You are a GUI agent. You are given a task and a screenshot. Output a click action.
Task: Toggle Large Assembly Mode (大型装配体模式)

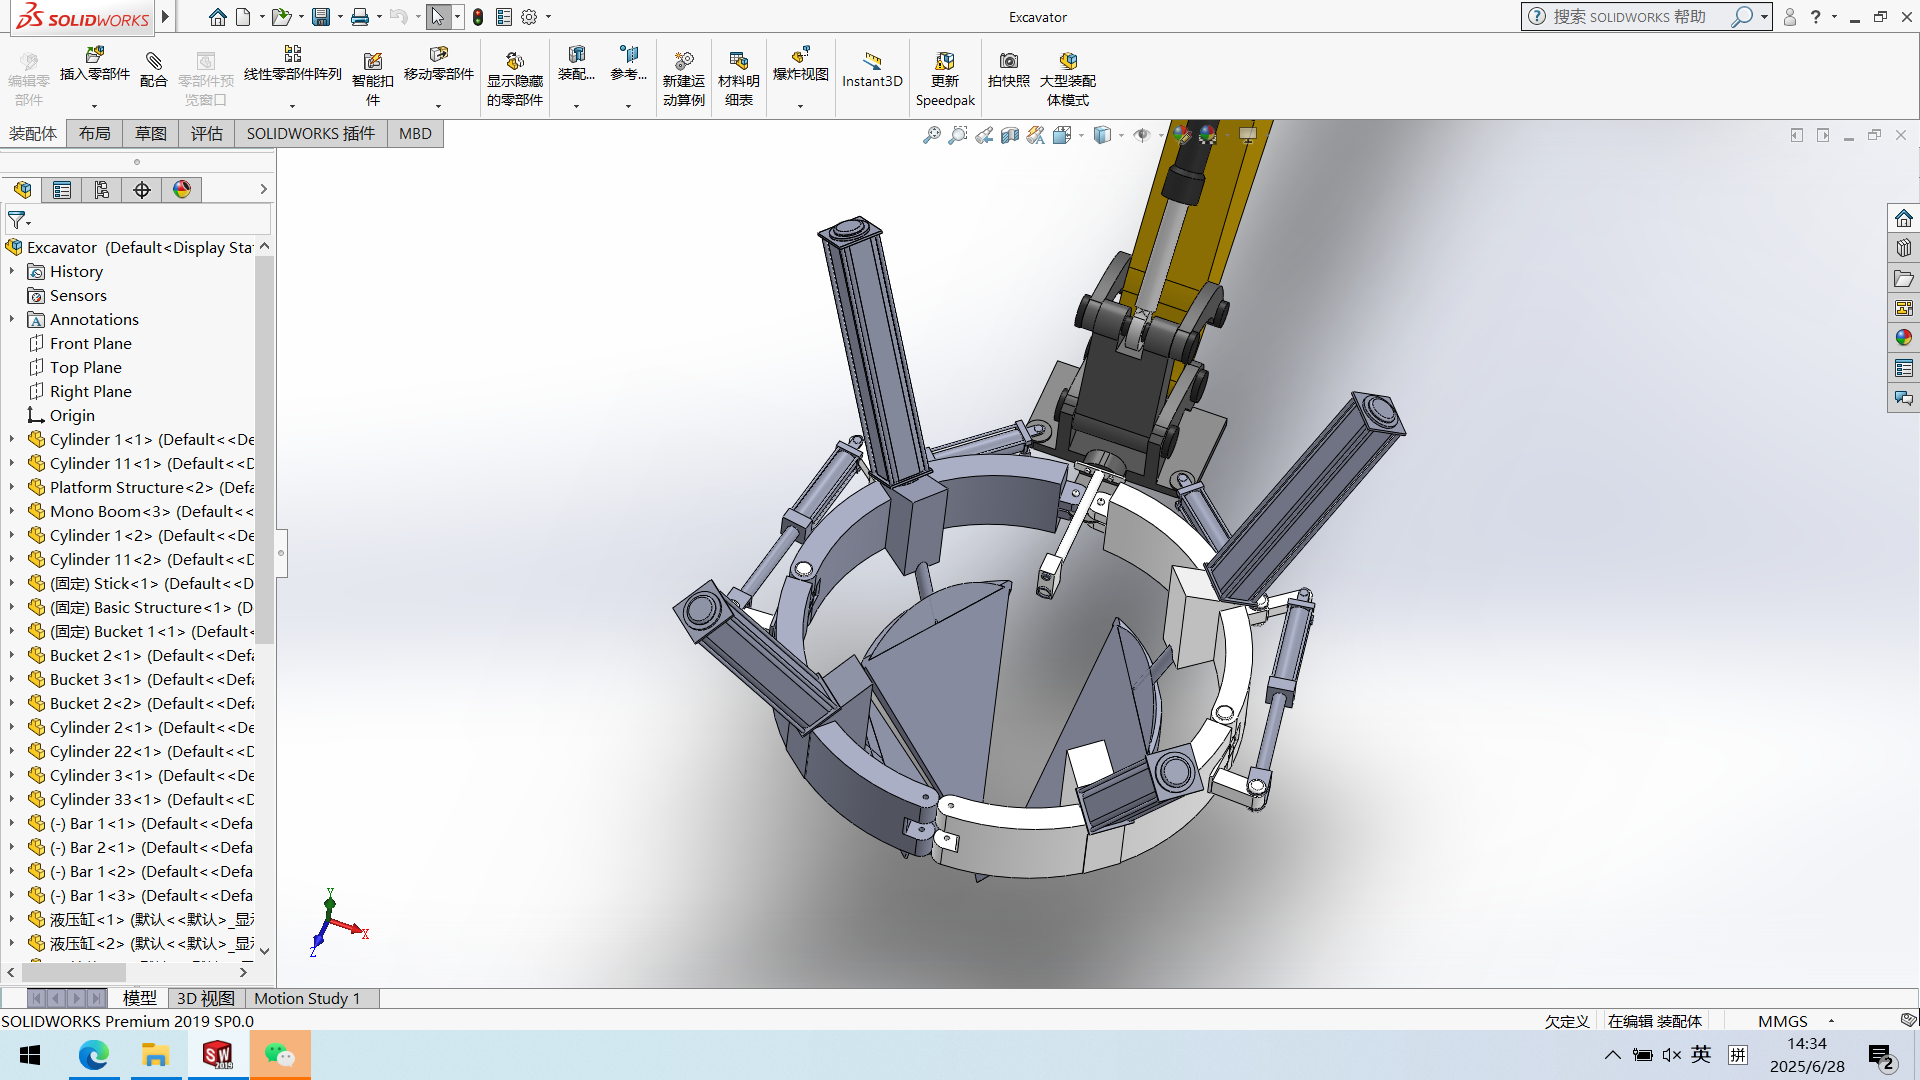click(1067, 62)
